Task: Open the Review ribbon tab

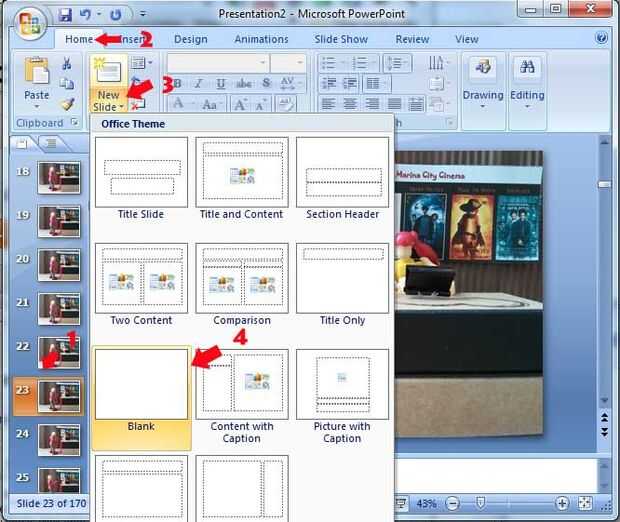Action: point(412,39)
